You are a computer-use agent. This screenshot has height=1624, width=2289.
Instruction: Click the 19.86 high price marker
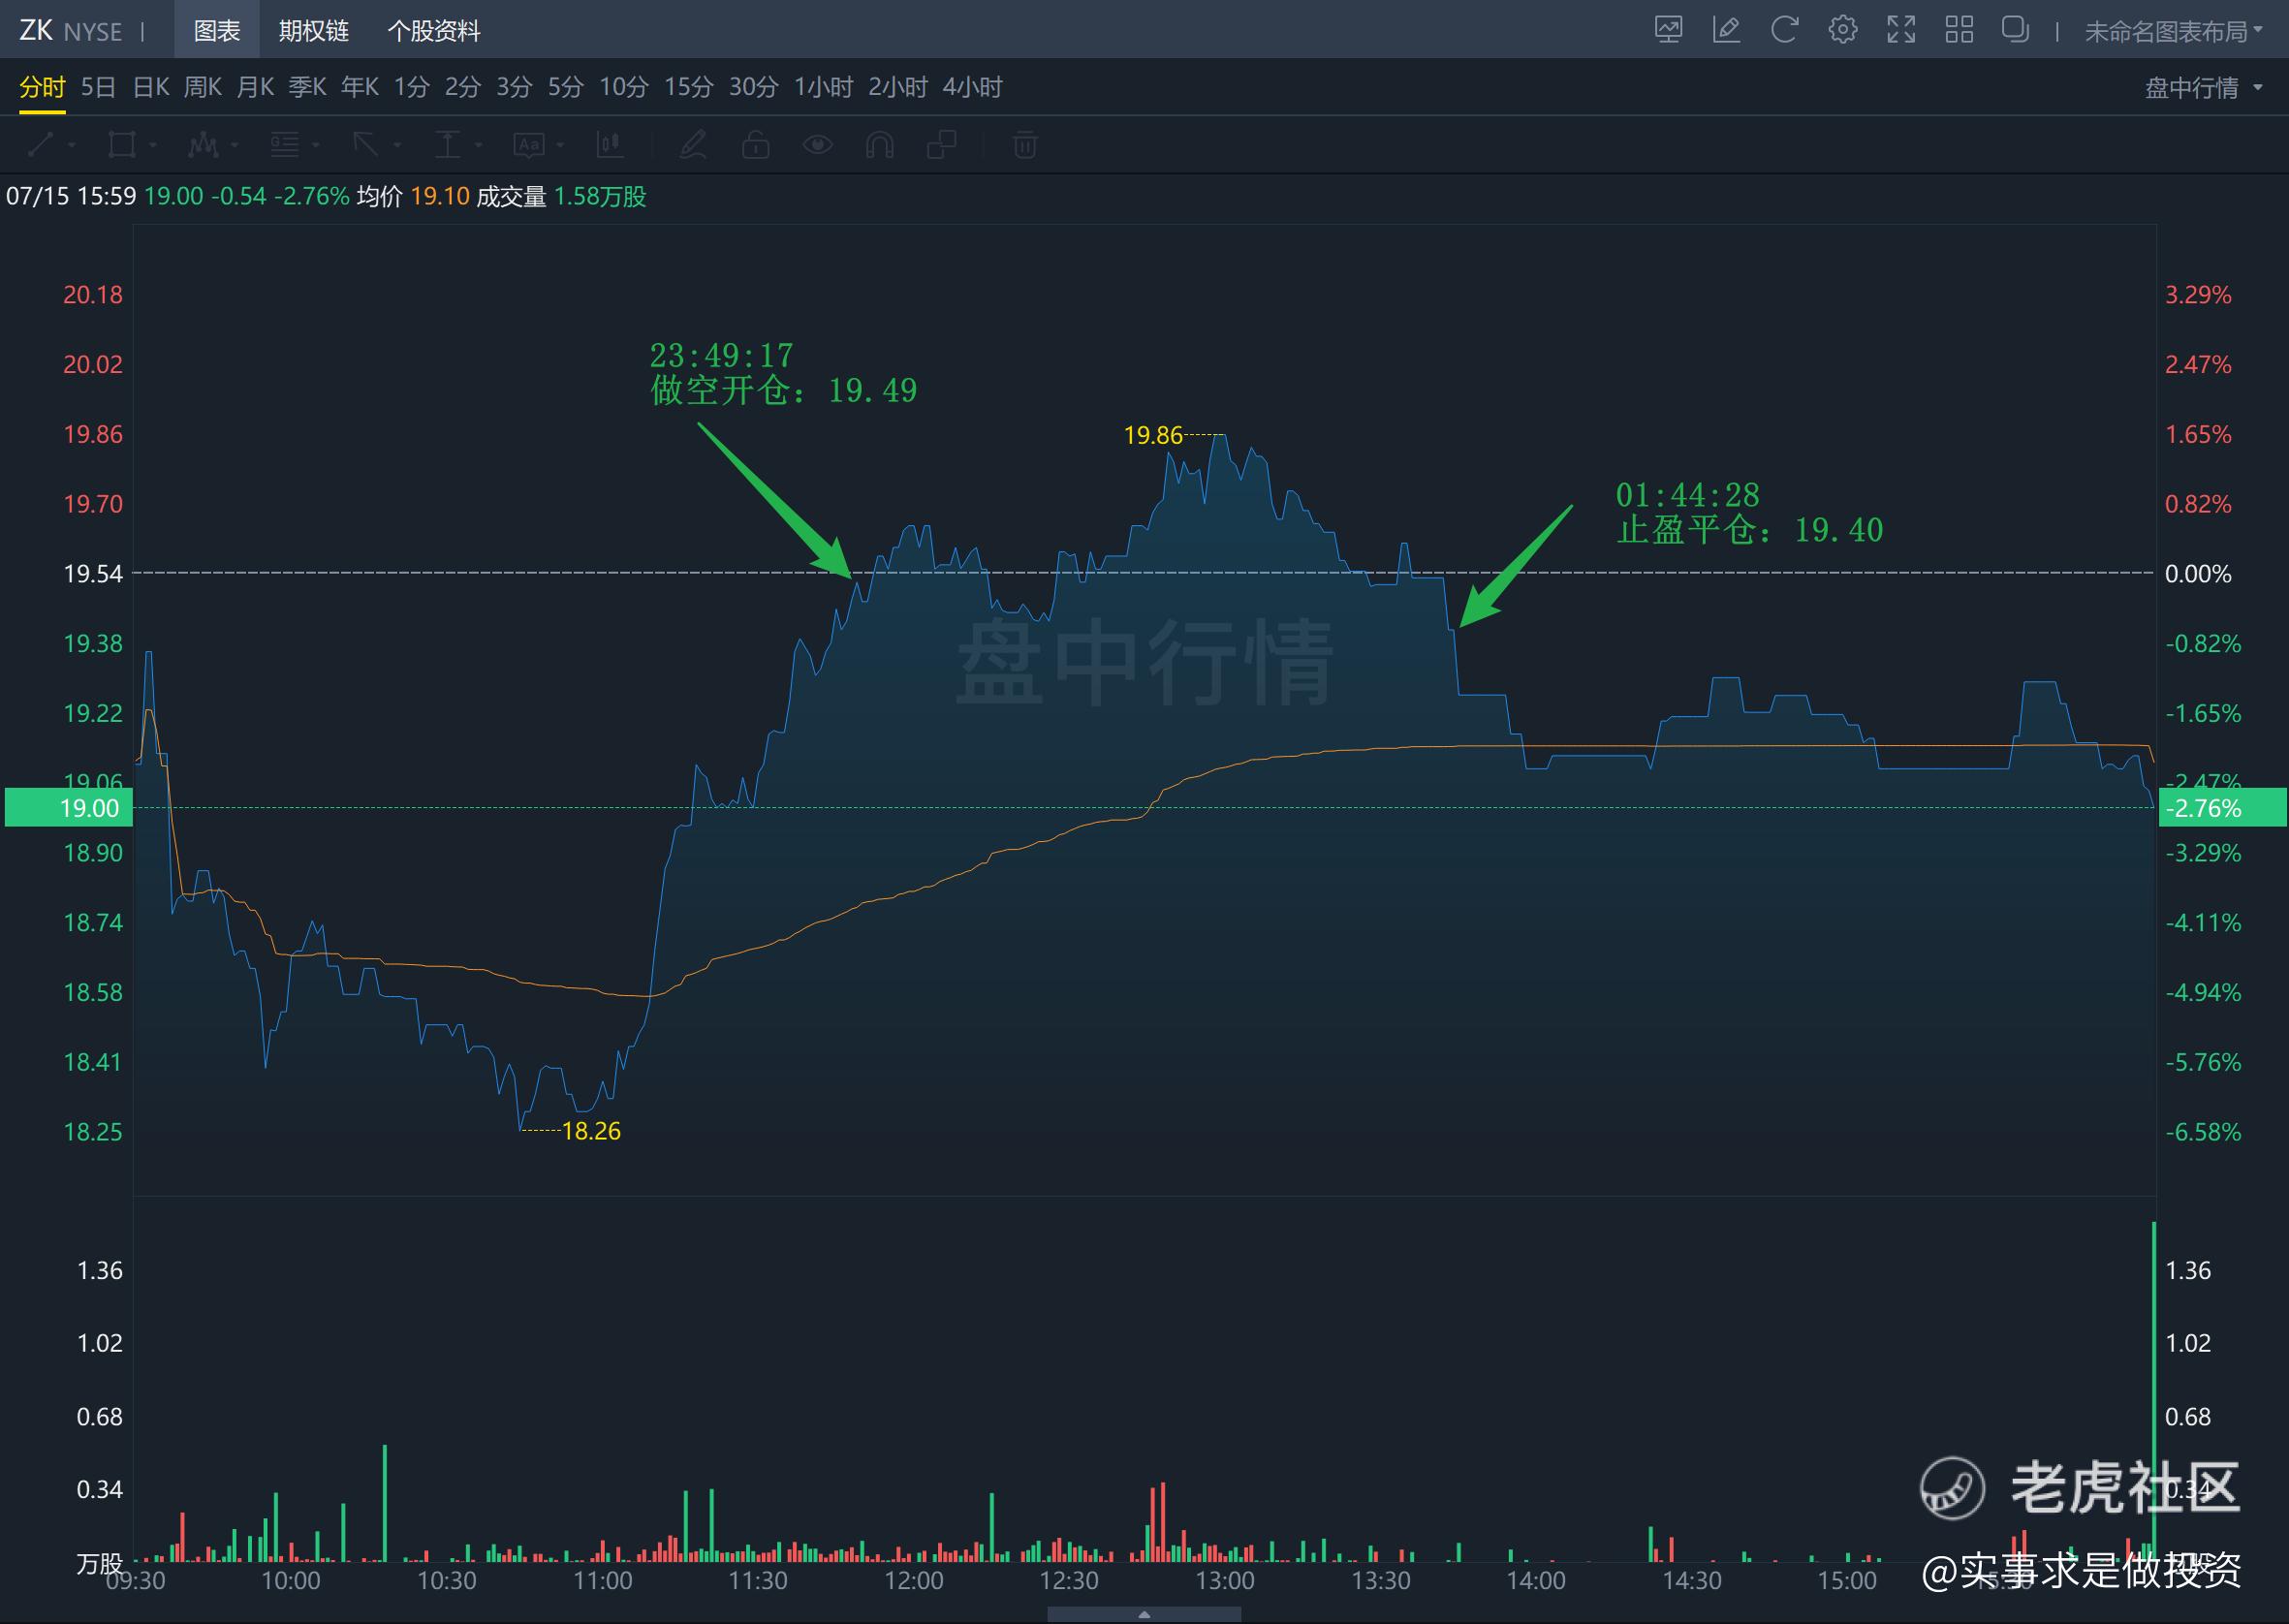(x=1152, y=435)
